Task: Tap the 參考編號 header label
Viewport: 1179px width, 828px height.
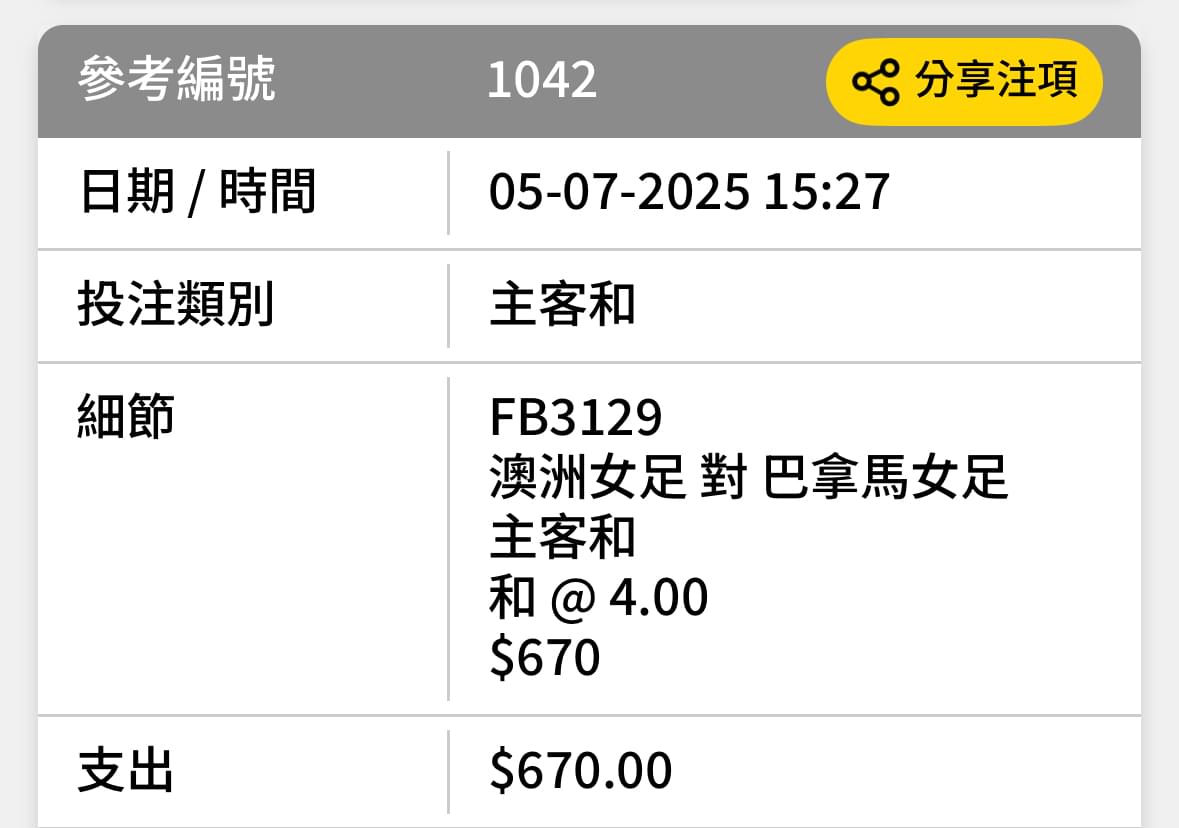Action: (x=177, y=79)
